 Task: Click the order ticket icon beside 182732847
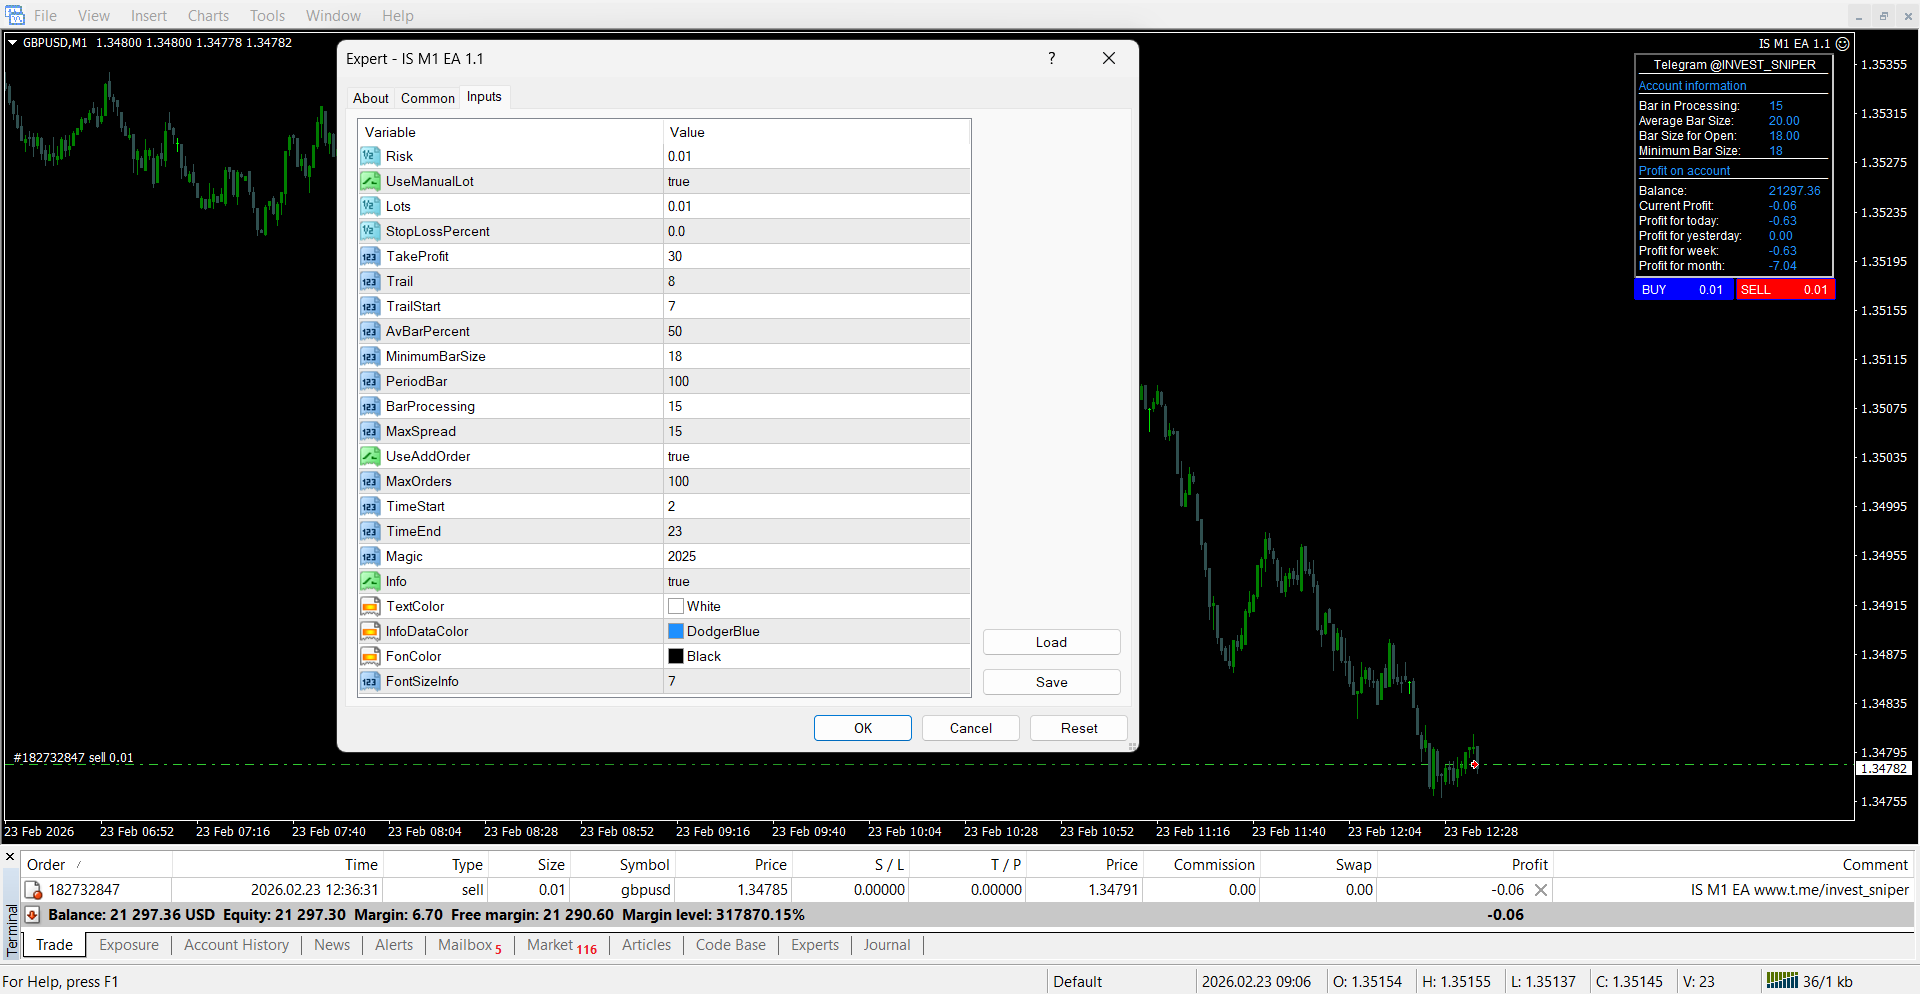coord(33,890)
